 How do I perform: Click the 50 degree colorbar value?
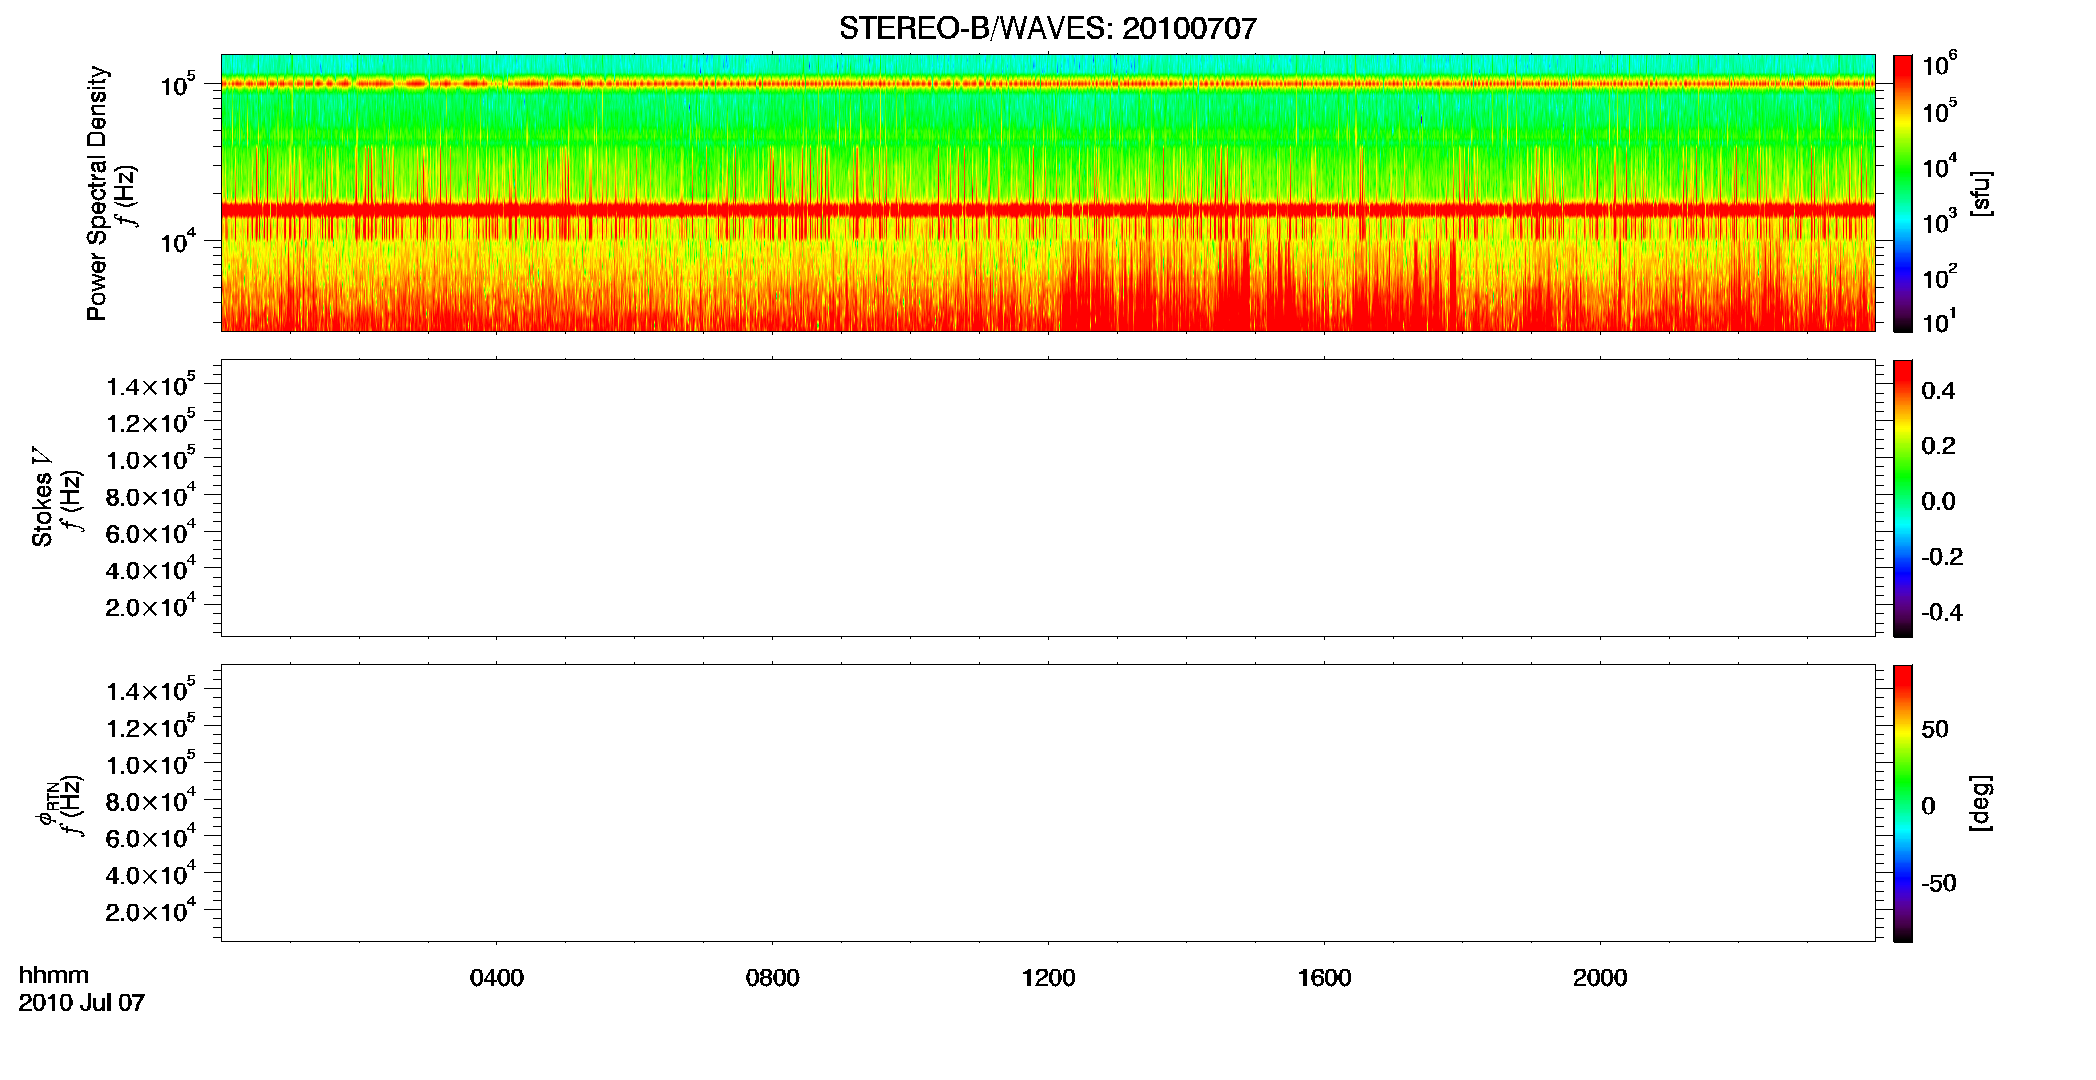point(1935,729)
